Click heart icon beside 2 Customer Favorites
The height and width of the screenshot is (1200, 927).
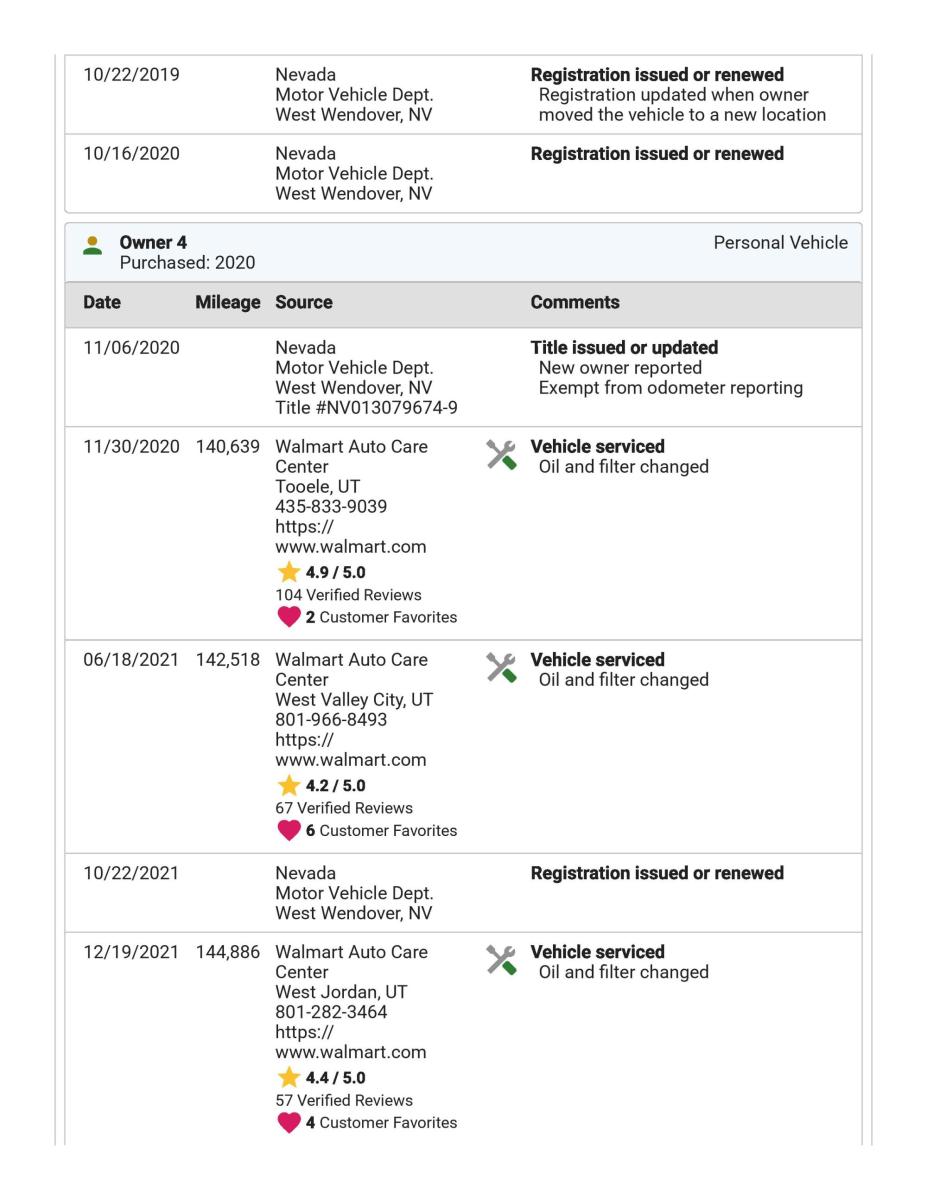click(288, 617)
